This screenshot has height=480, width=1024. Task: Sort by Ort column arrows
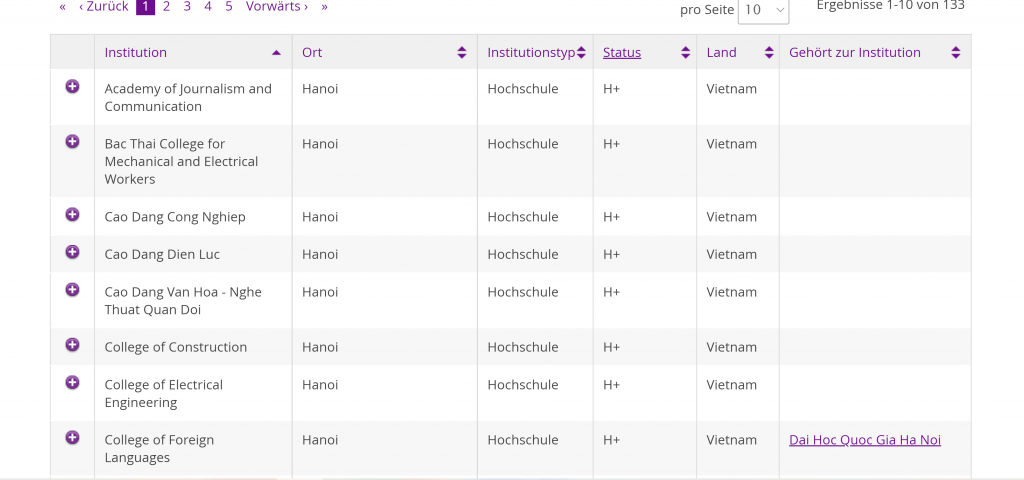(462, 53)
